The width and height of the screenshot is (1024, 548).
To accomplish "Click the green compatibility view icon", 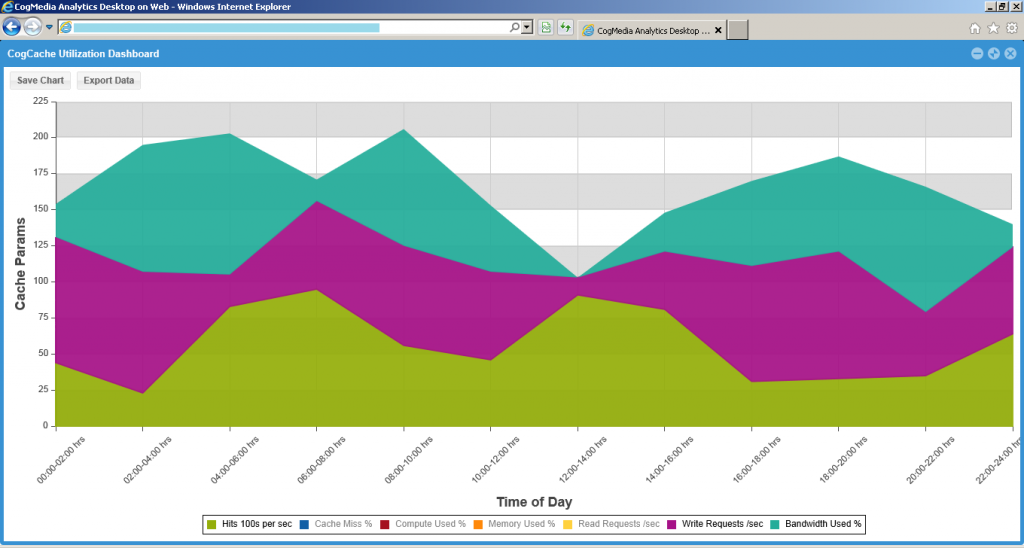I will (x=546, y=28).
